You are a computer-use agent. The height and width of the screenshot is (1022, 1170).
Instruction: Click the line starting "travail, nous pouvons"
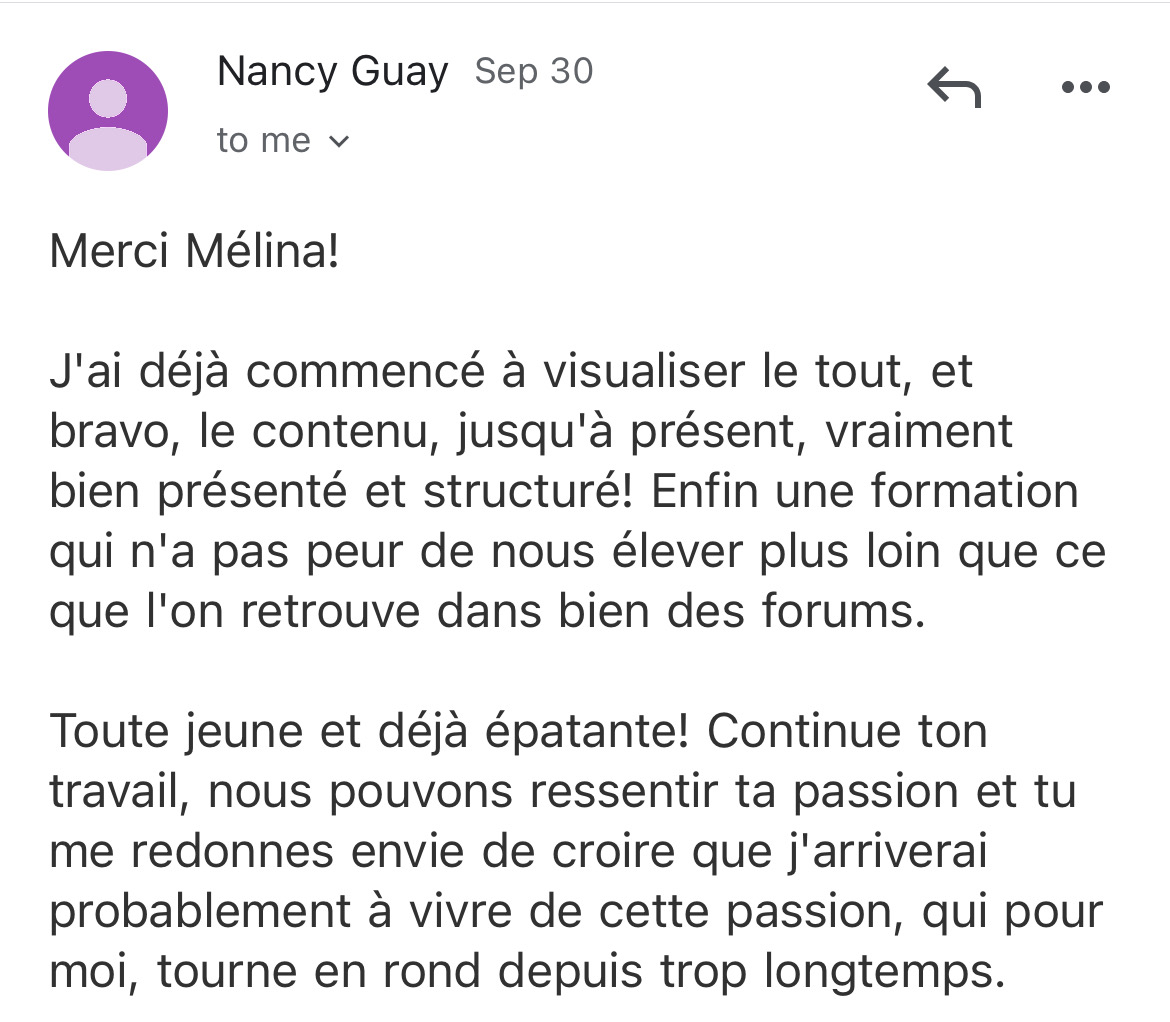tap(562, 791)
